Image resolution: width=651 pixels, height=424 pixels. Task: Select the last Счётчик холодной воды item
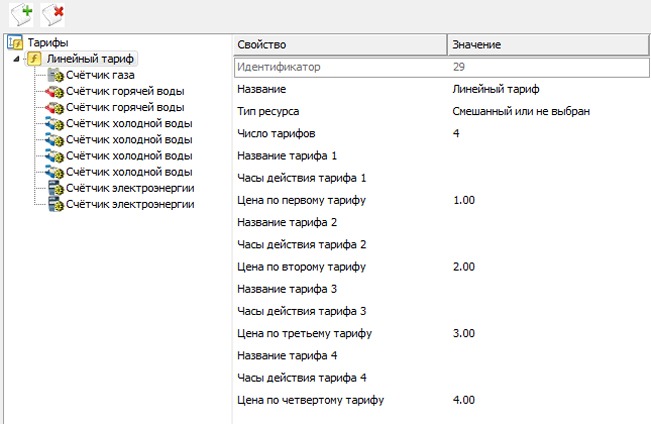tap(129, 172)
